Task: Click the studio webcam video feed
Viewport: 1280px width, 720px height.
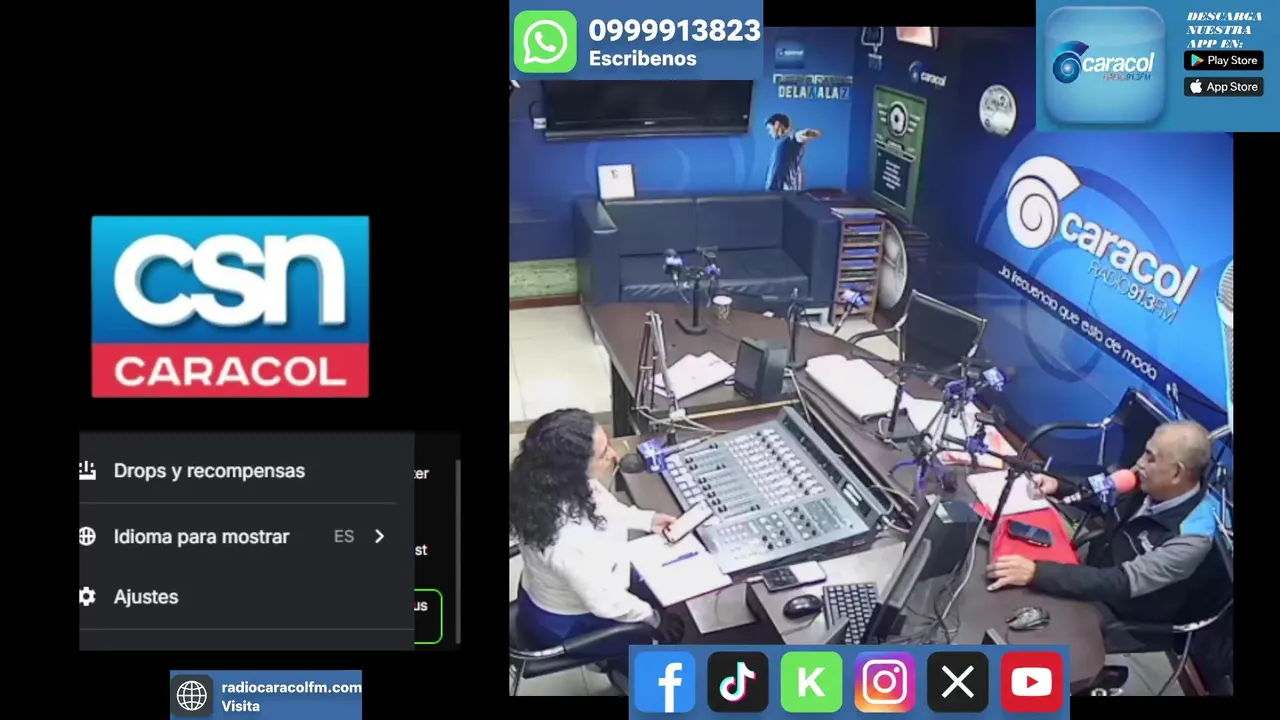Action: 871,360
